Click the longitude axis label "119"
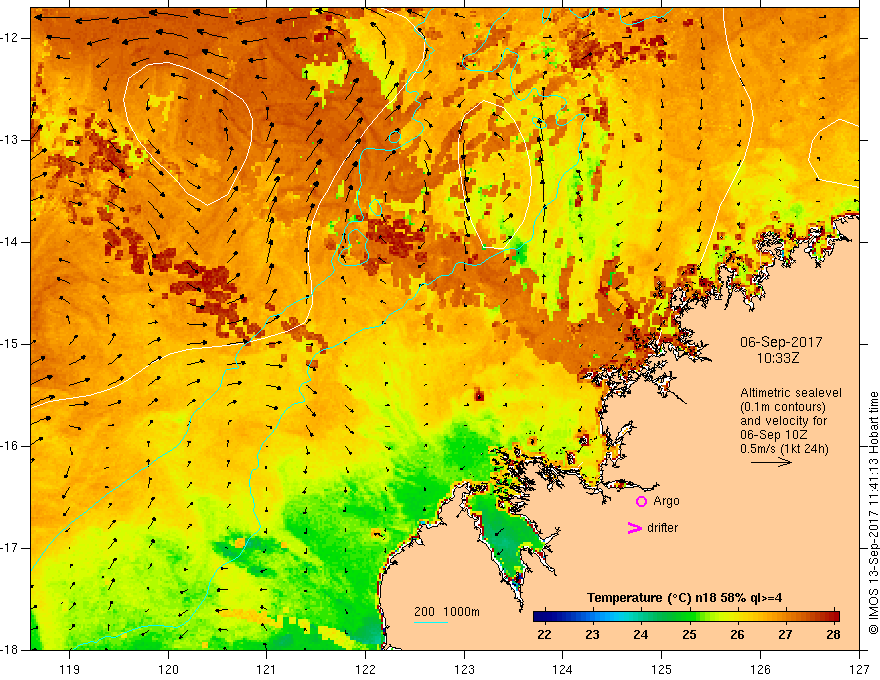The width and height of the screenshot is (880, 680). coord(70,669)
